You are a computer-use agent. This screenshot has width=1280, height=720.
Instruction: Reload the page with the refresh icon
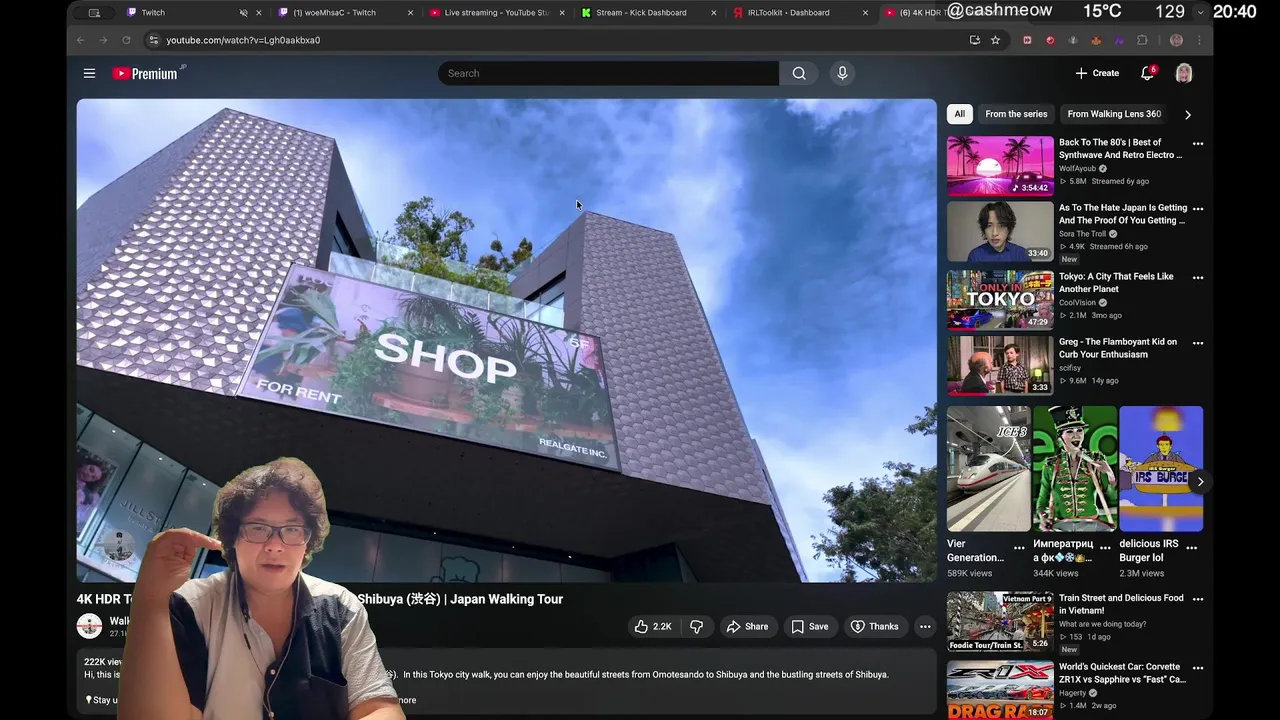click(126, 40)
